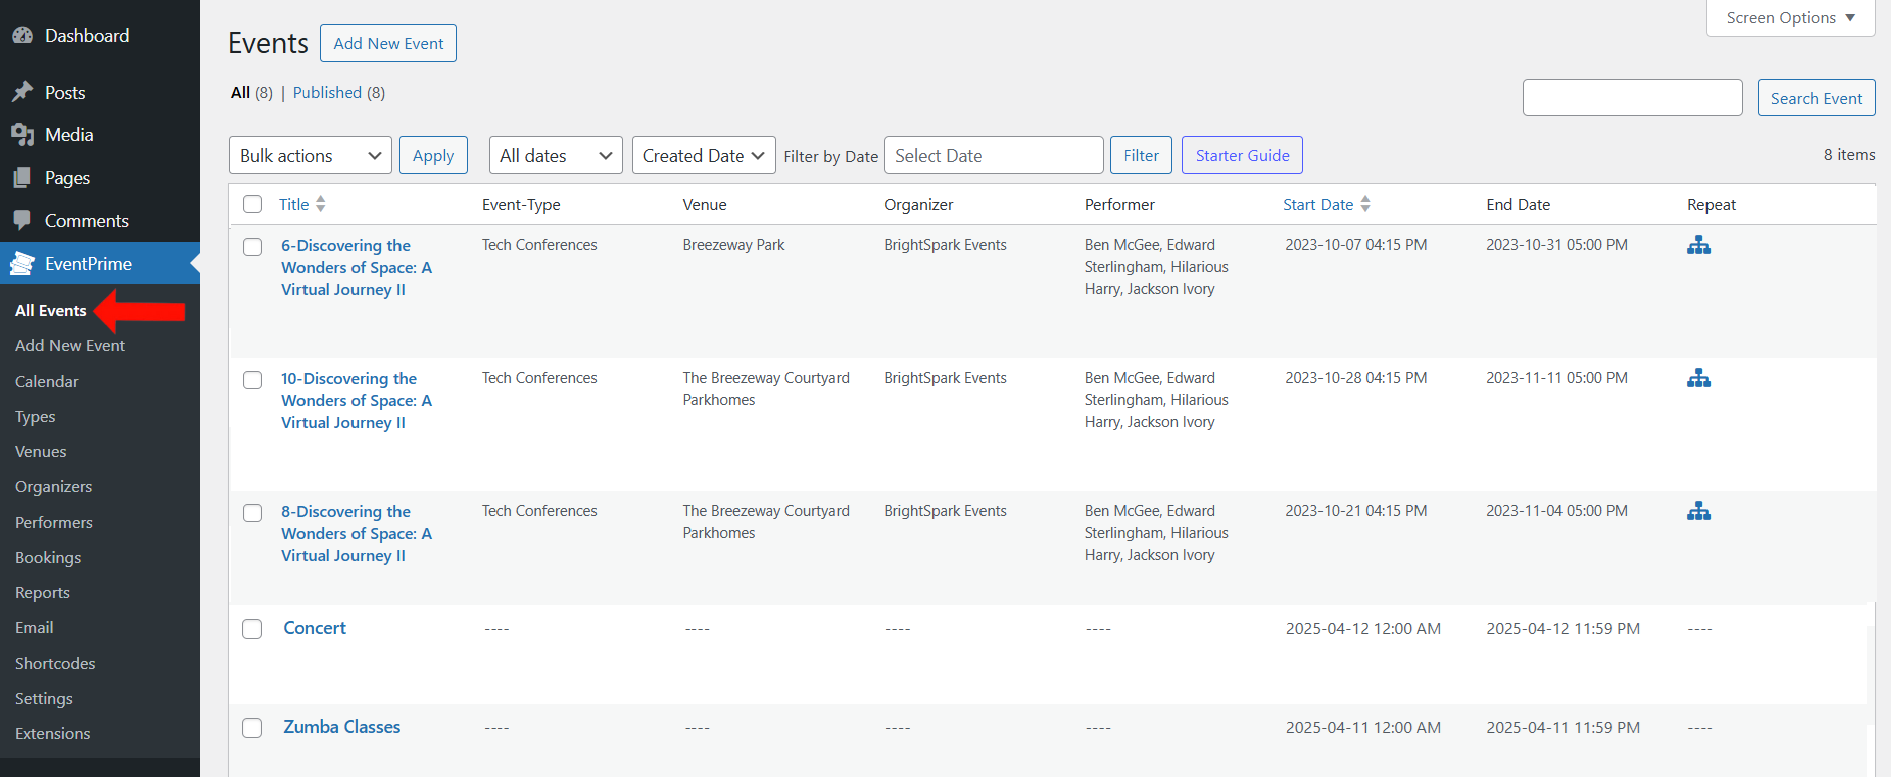1891x777 pixels.
Task: Open the Extensions menu item
Action: (x=53, y=733)
